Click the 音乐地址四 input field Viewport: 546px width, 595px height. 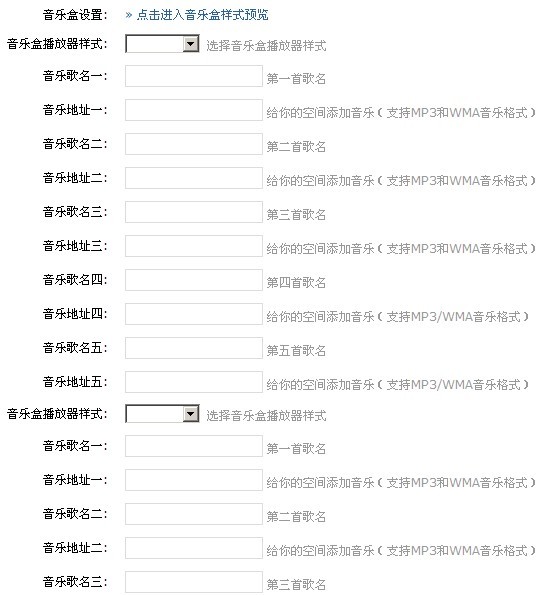[x=194, y=314]
